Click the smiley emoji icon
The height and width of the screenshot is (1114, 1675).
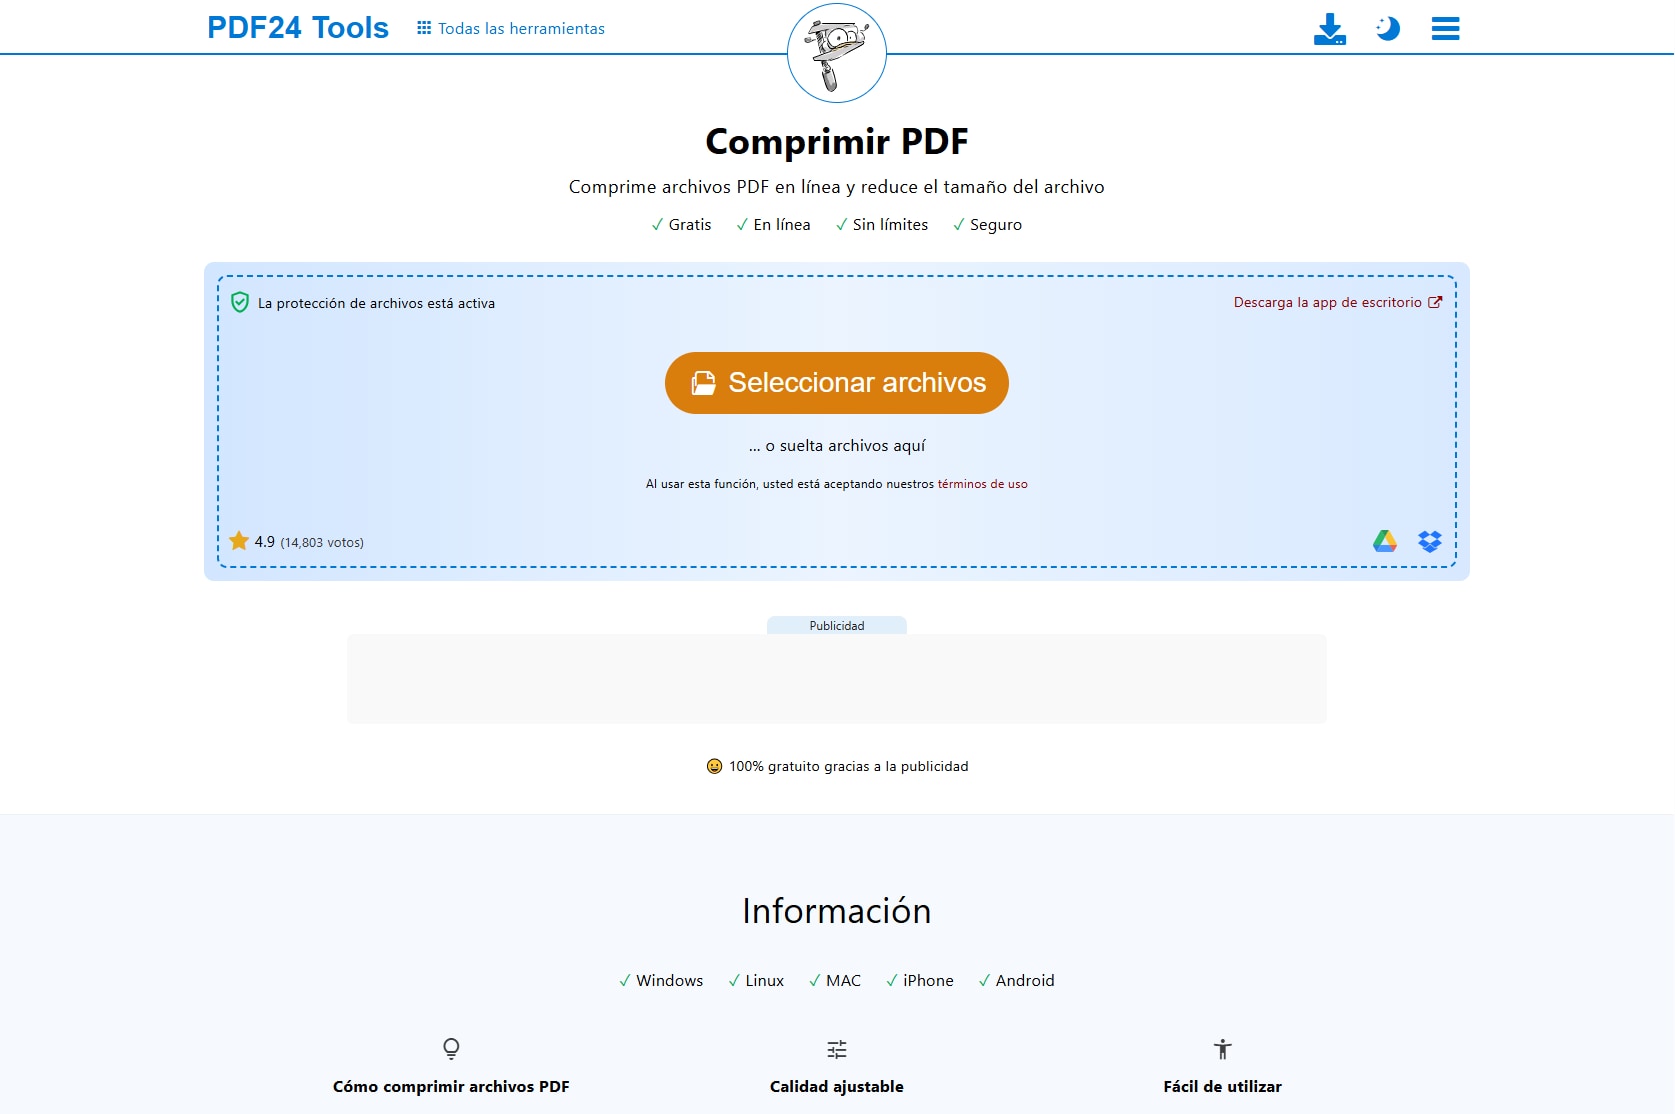714,766
